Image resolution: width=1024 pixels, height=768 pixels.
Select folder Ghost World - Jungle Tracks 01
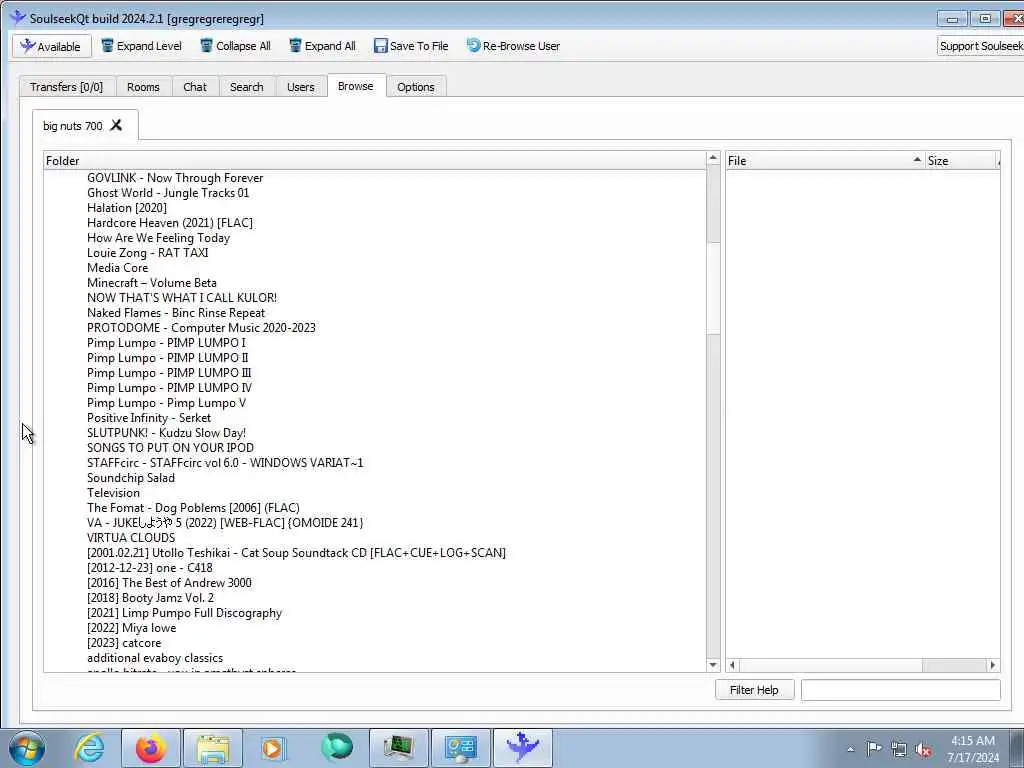coord(168,193)
